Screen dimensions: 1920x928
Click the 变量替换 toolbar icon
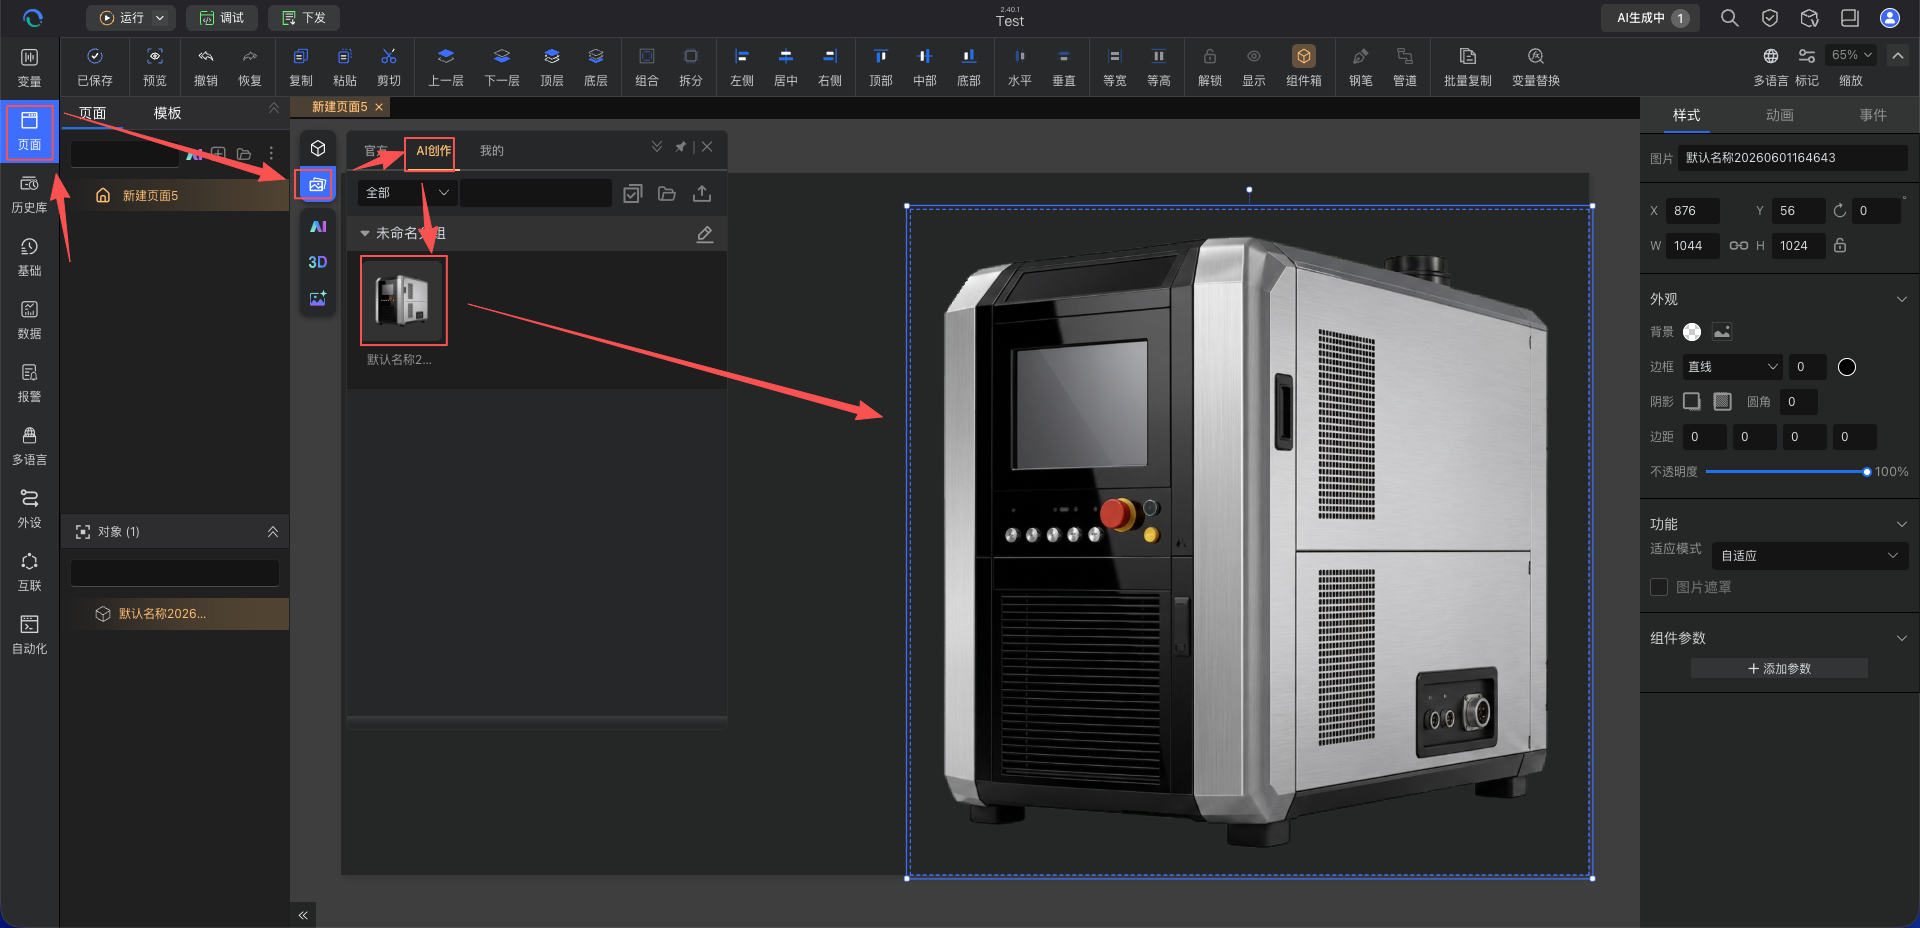[1535, 66]
